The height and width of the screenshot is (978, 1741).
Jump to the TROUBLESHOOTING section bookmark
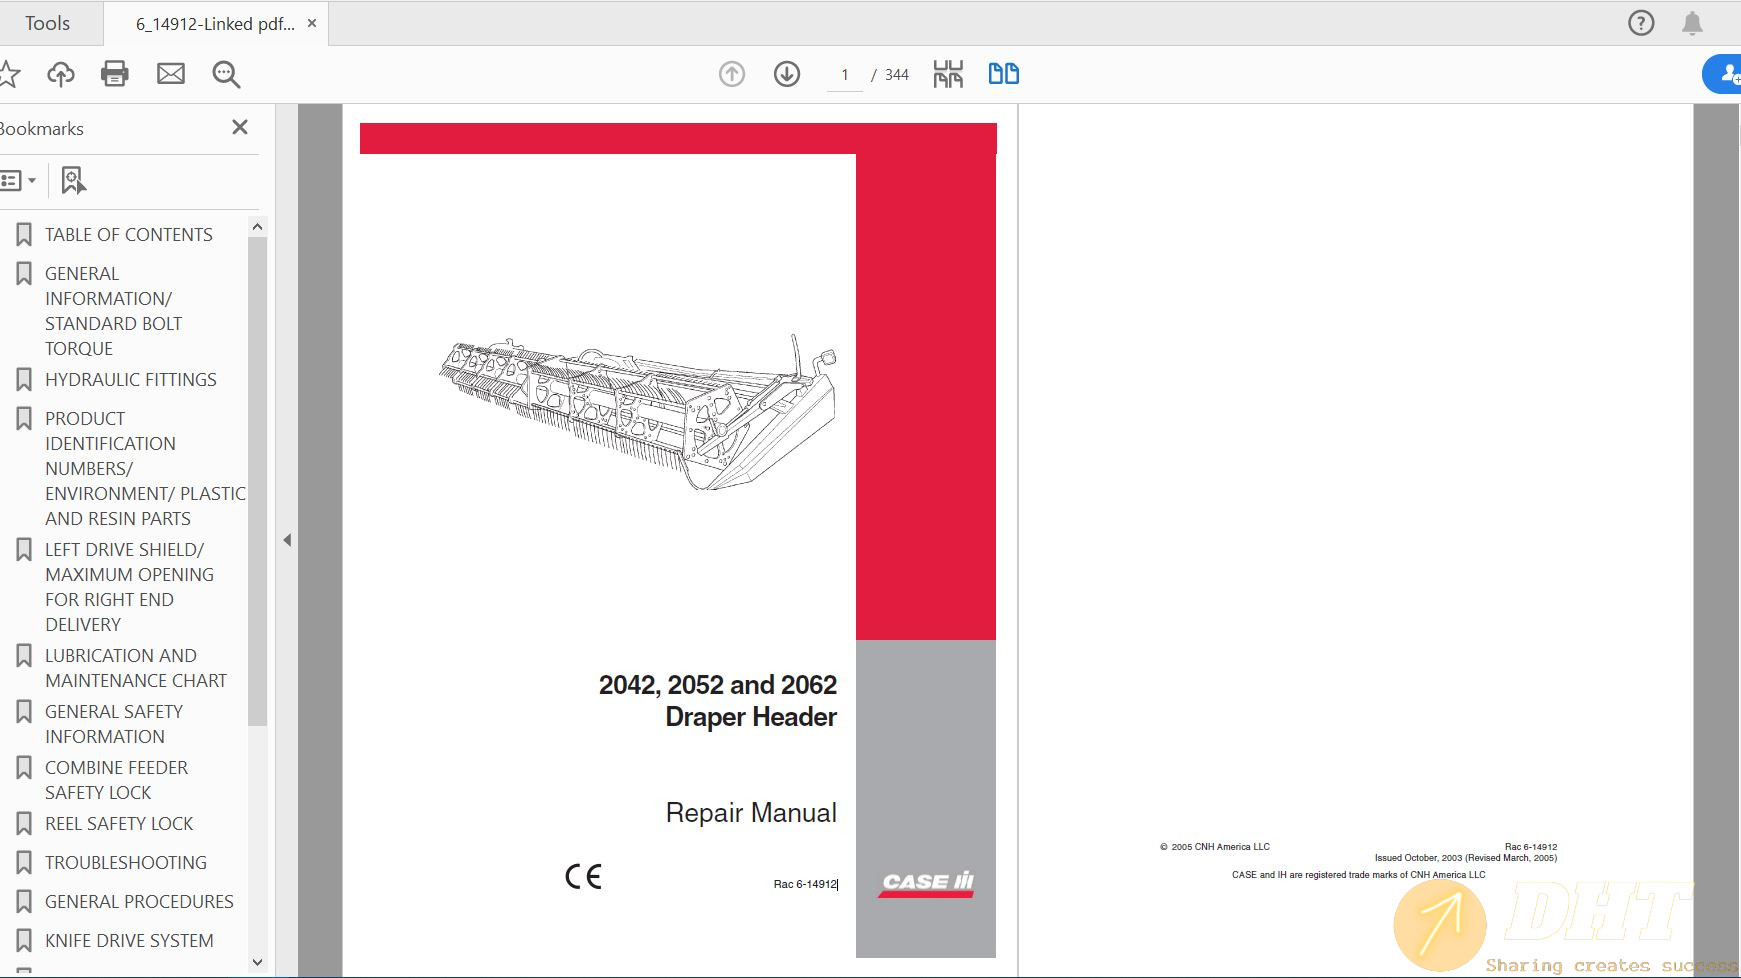click(125, 862)
